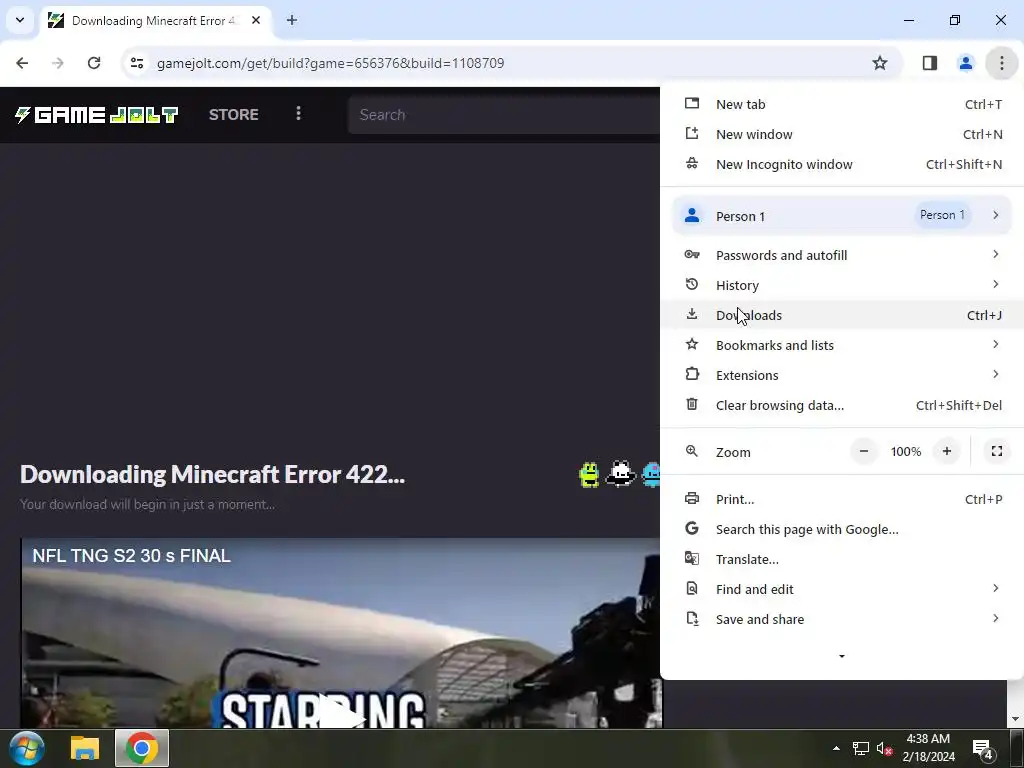Enter full screen via zoom row icon
This screenshot has width=1024, height=768.
[x=997, y=451]
